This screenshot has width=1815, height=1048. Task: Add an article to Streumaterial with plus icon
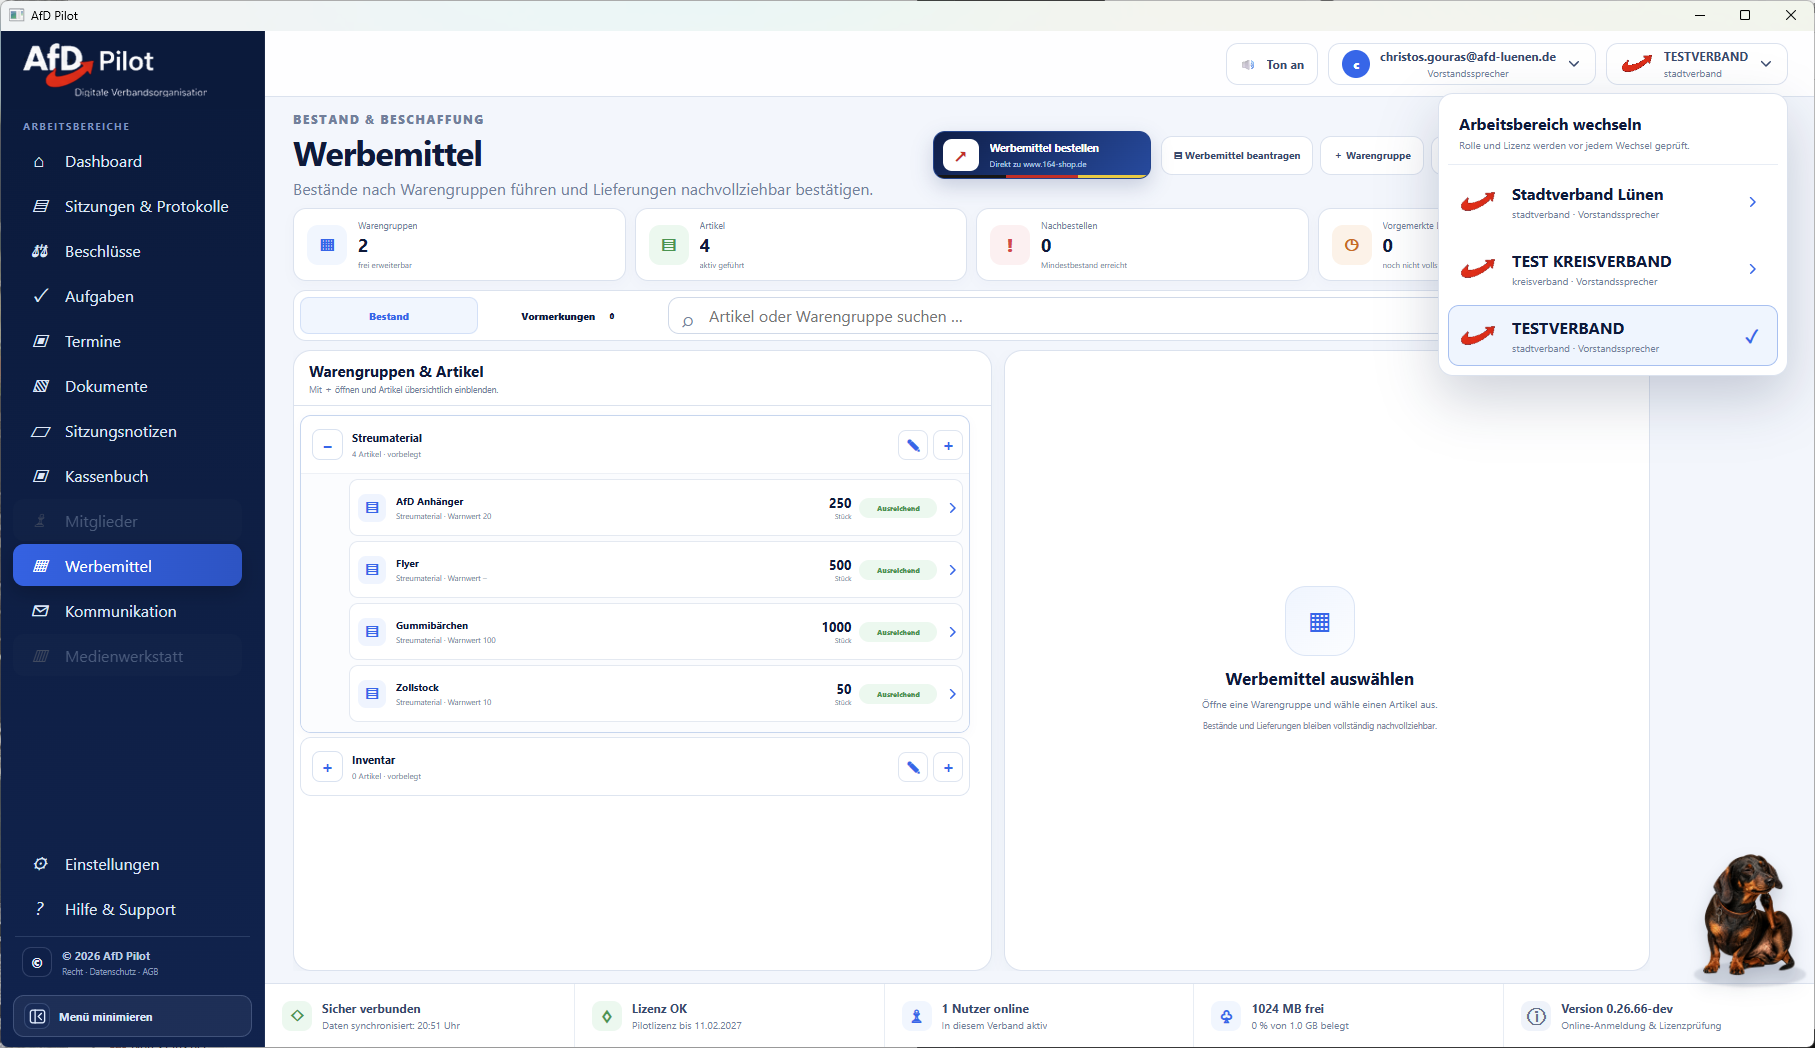click(948, 446)
